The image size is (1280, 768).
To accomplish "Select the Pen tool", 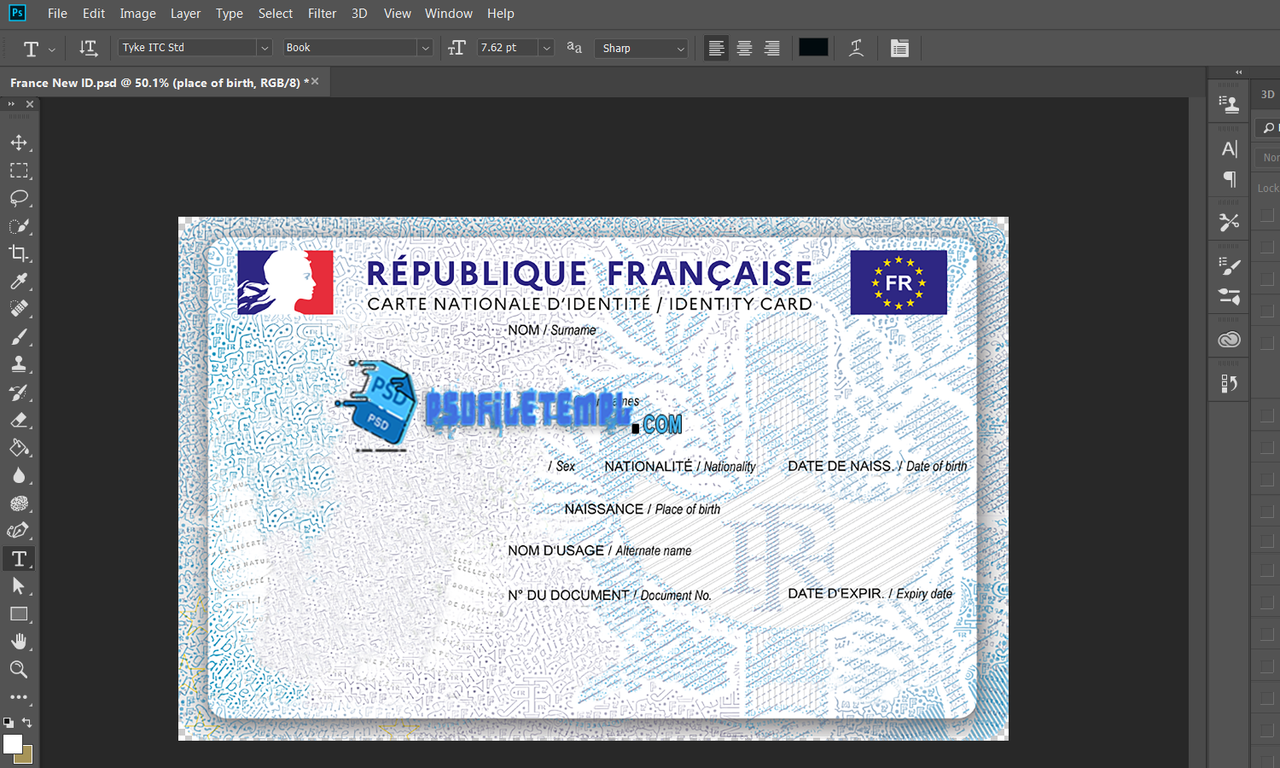I will [19, 531].
